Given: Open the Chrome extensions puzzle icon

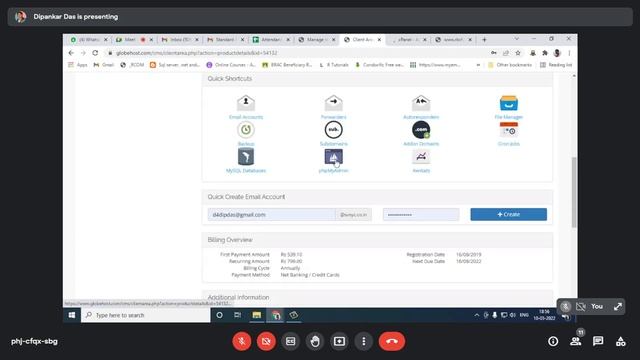Looking at the screenshot, I should (x=545, y=53).
